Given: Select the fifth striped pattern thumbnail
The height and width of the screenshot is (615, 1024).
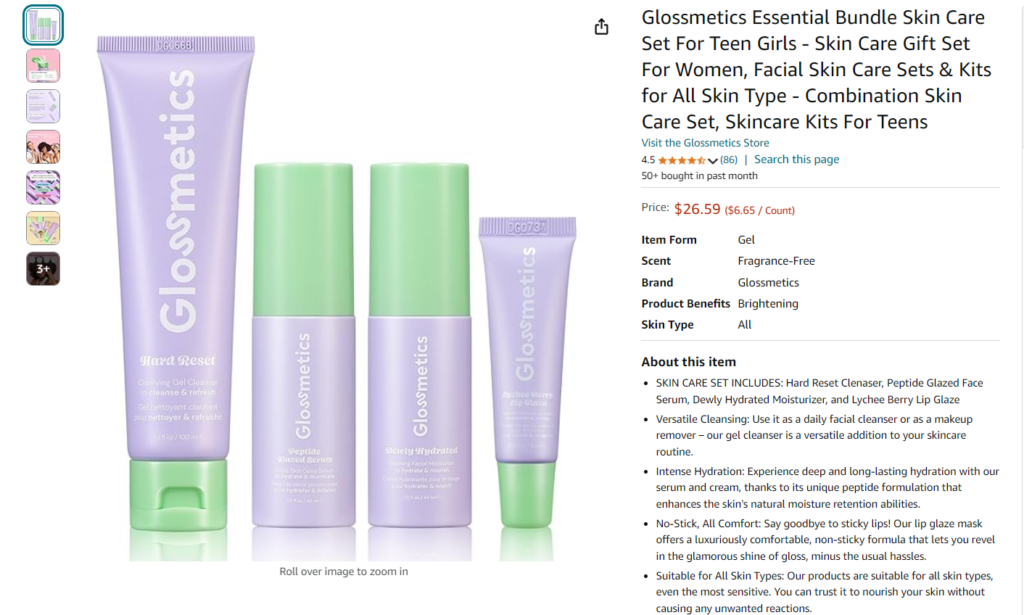Looking at the screenshot, I should 43,187.
